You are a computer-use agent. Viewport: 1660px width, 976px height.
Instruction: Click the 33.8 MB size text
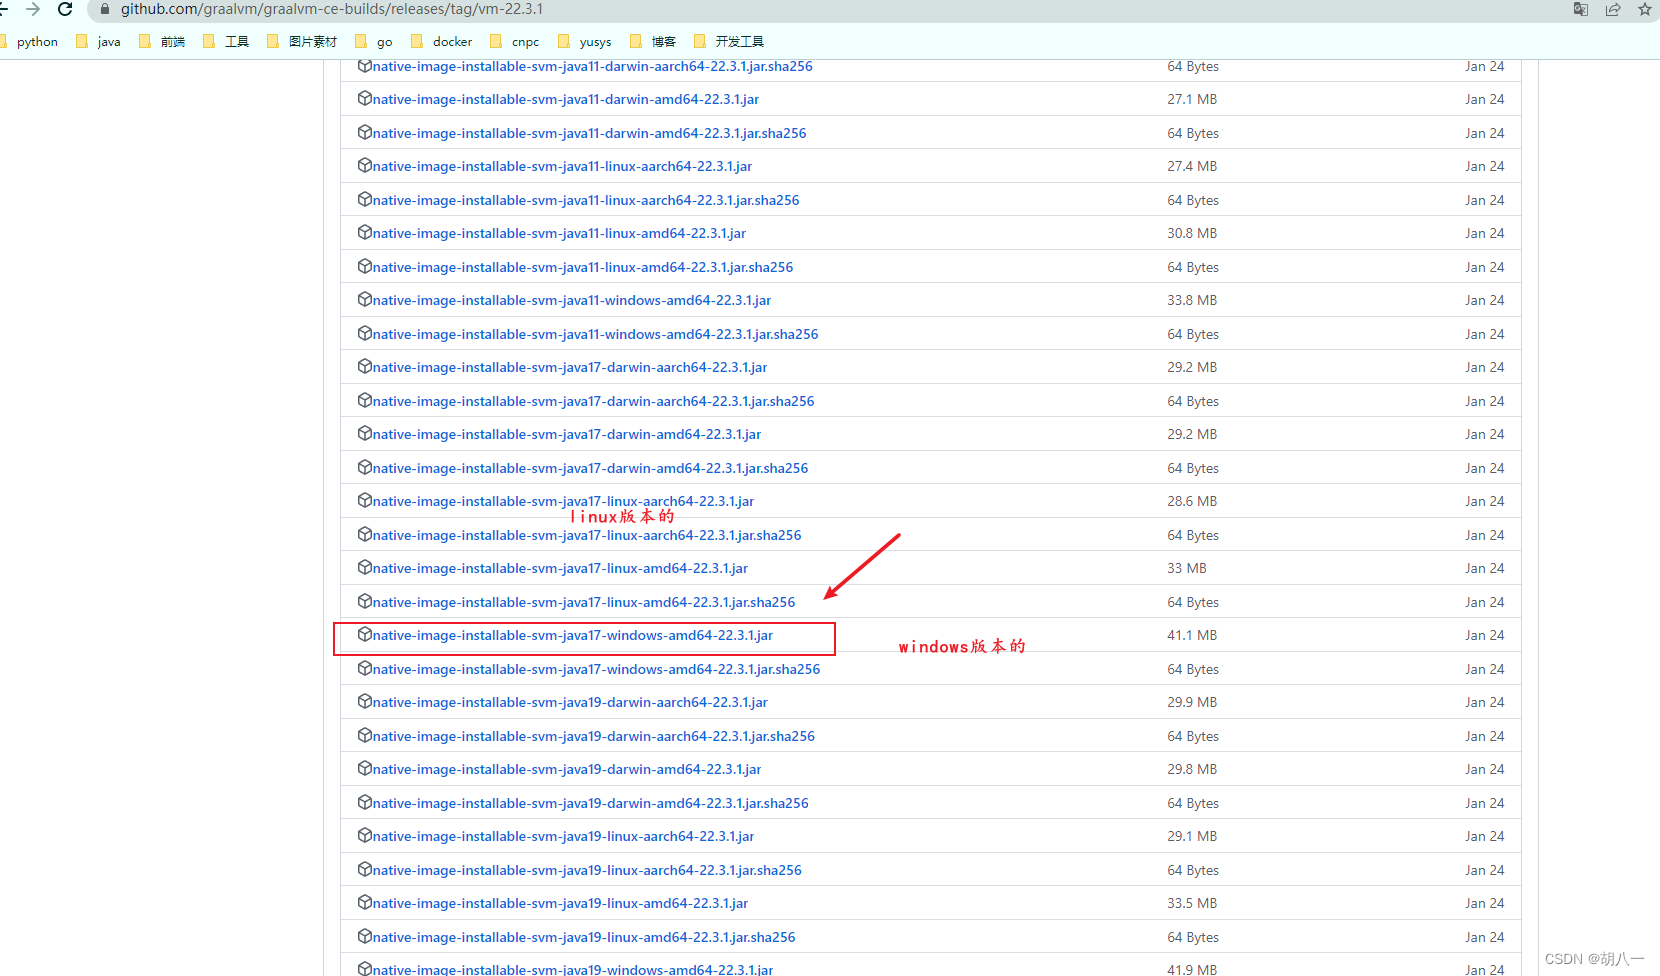(x=1192, y=300)
